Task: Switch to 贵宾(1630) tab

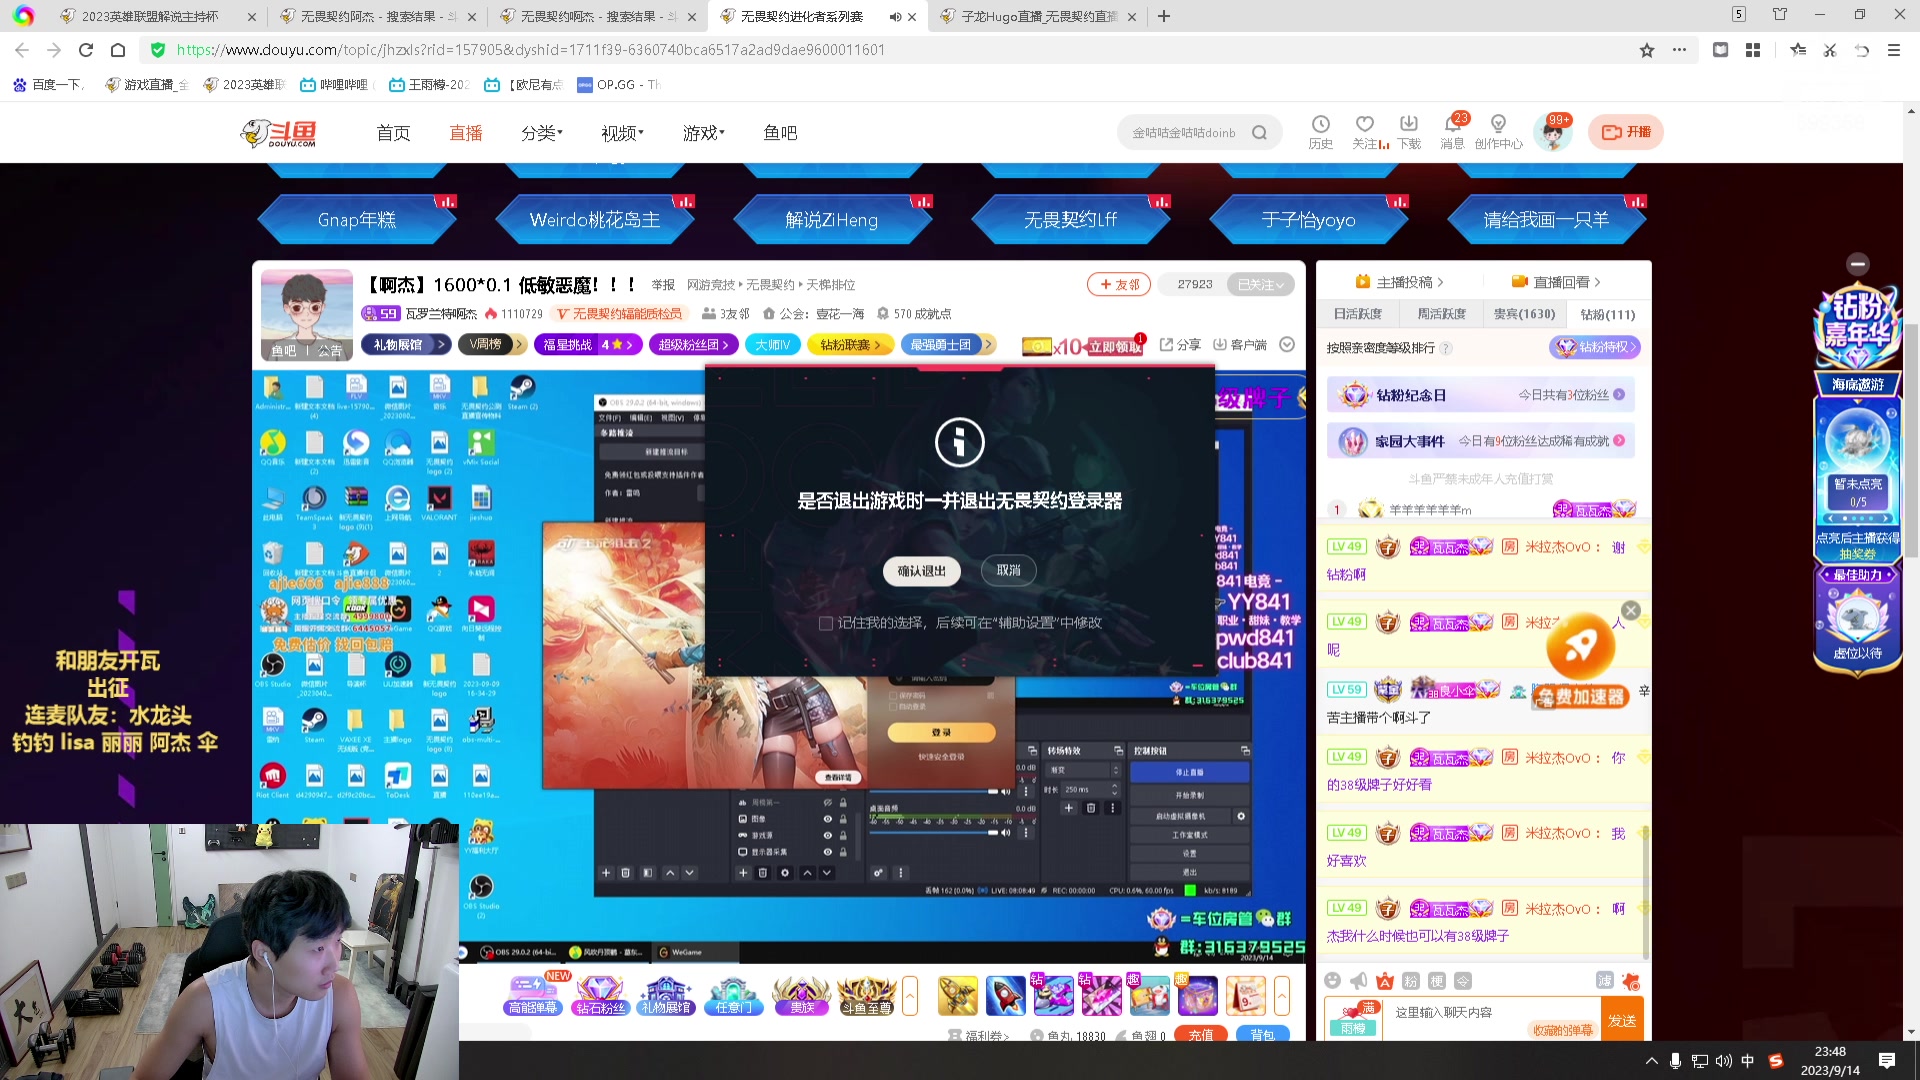Action: click(1525, 314)
